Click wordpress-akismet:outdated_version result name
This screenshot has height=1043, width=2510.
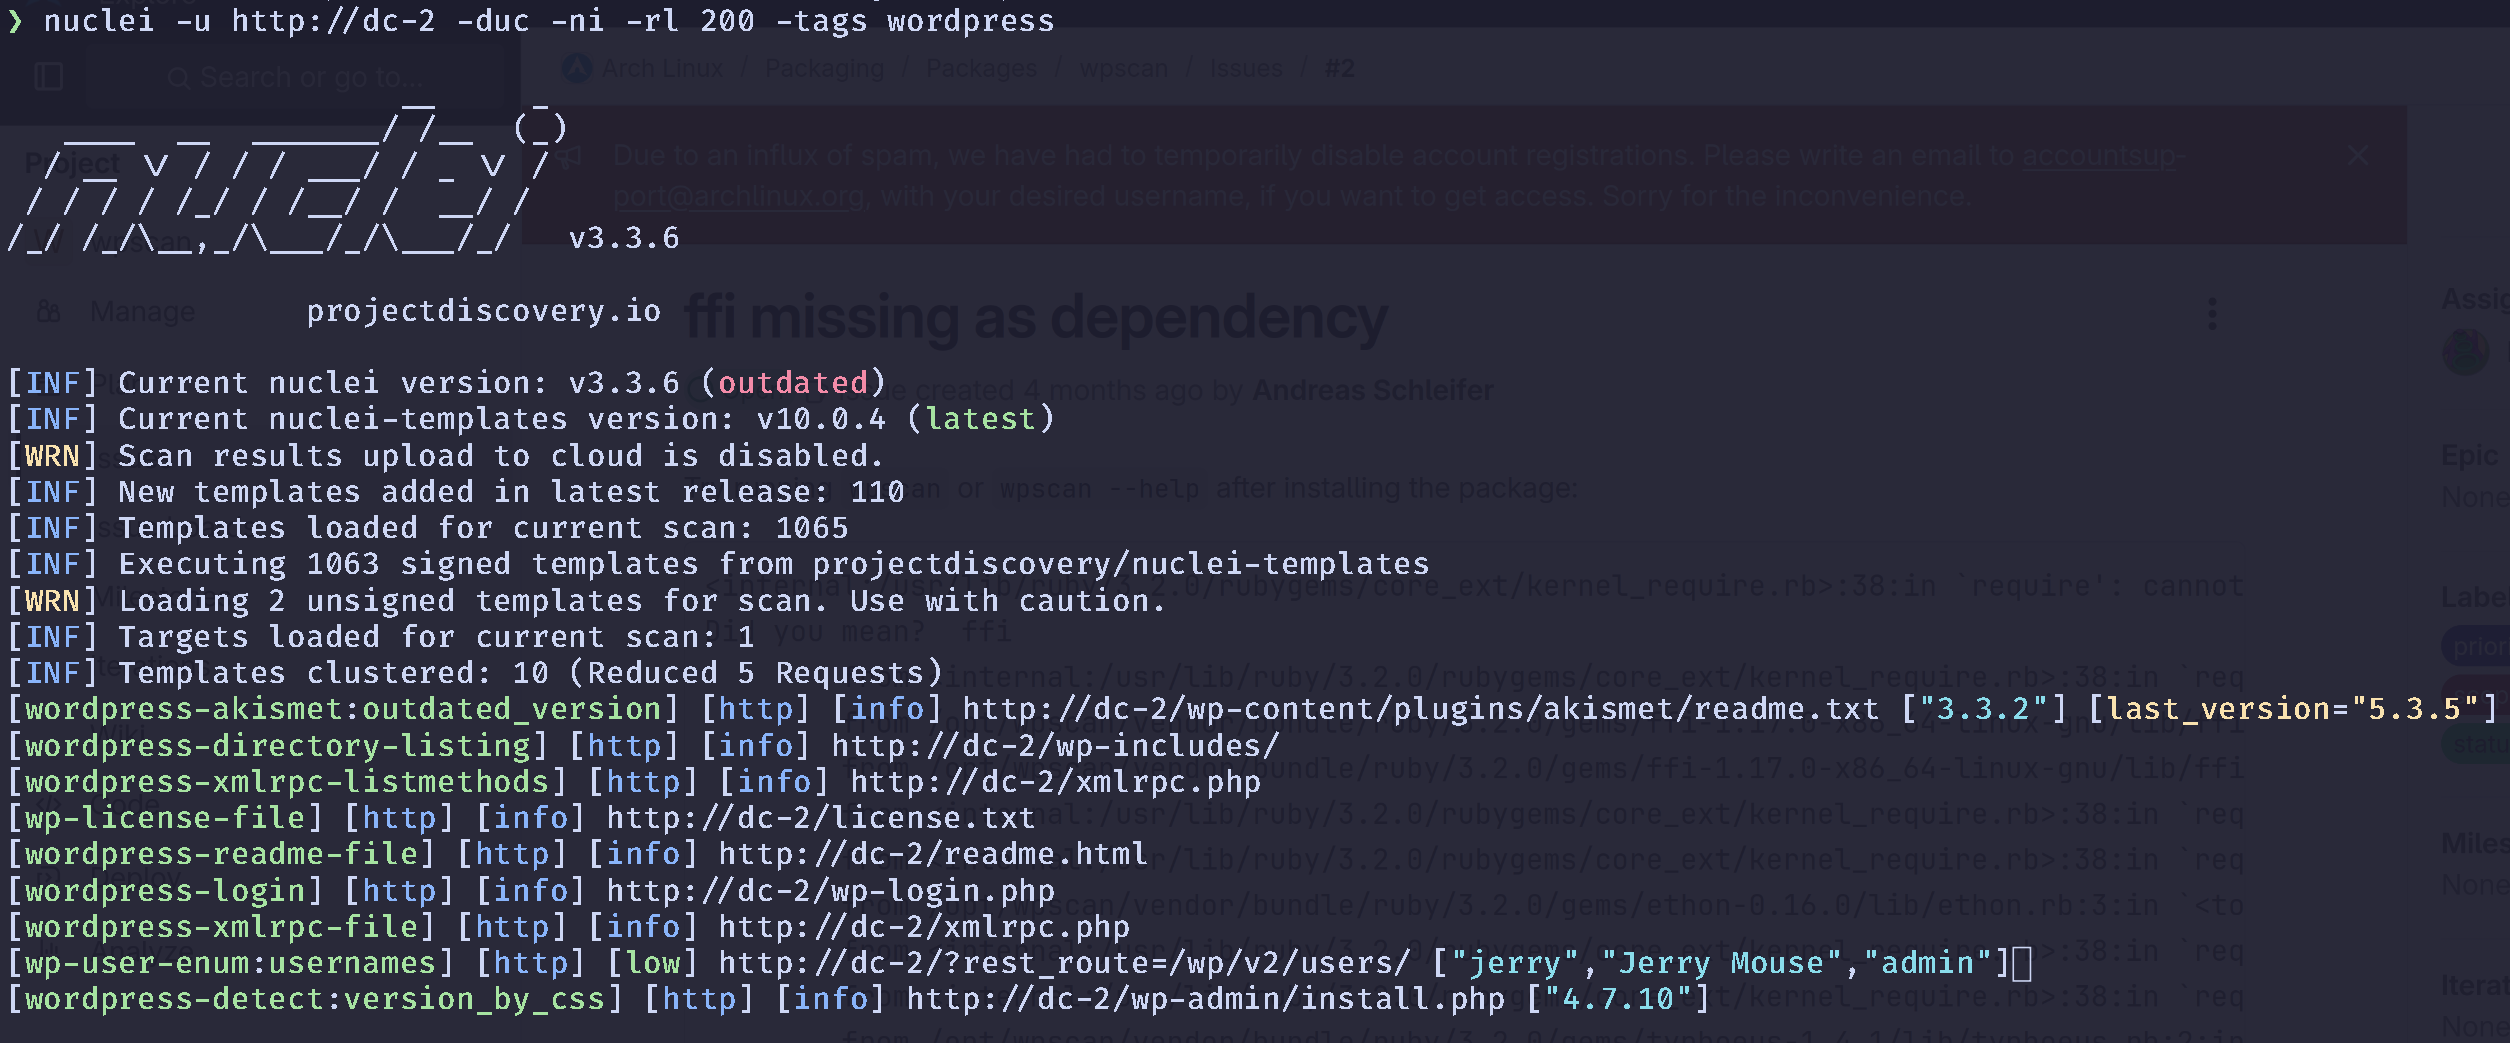point(343,709)
